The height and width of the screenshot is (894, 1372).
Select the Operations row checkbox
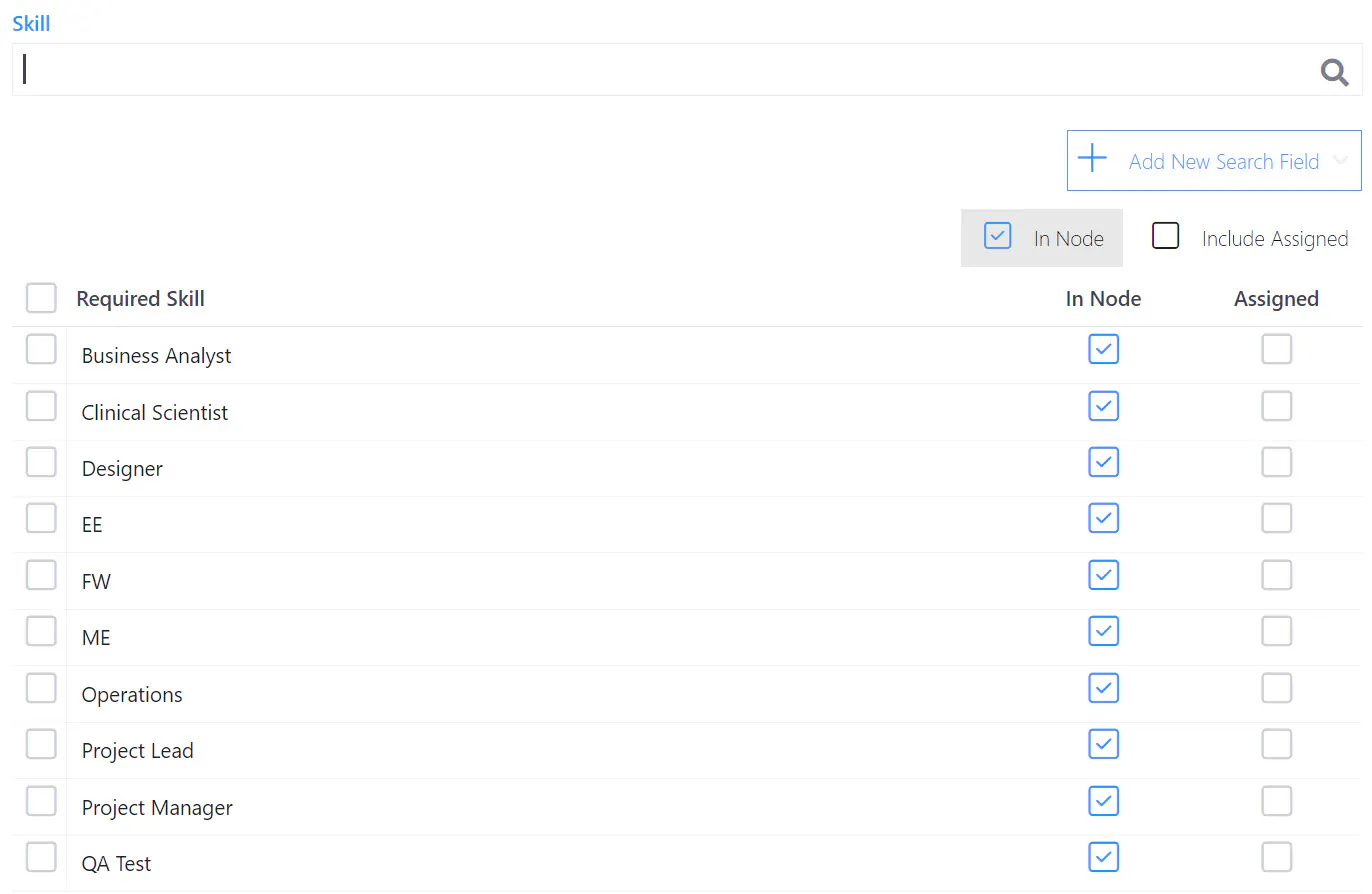click(41, 688)
